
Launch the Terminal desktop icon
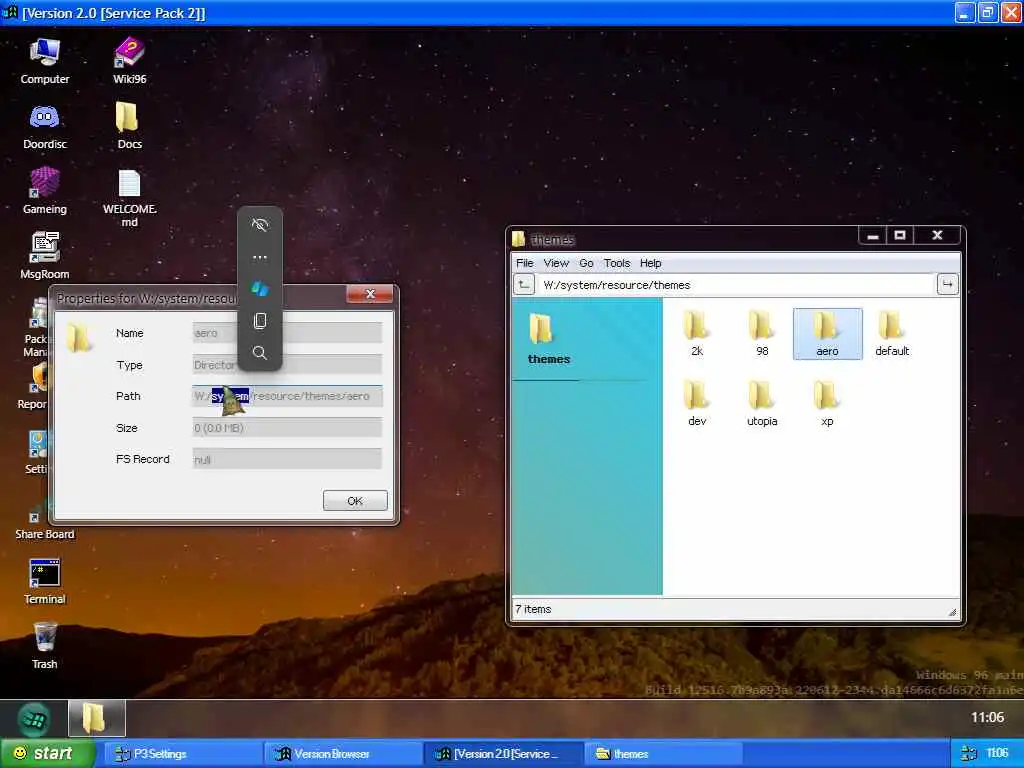click(x=44, y=581)
